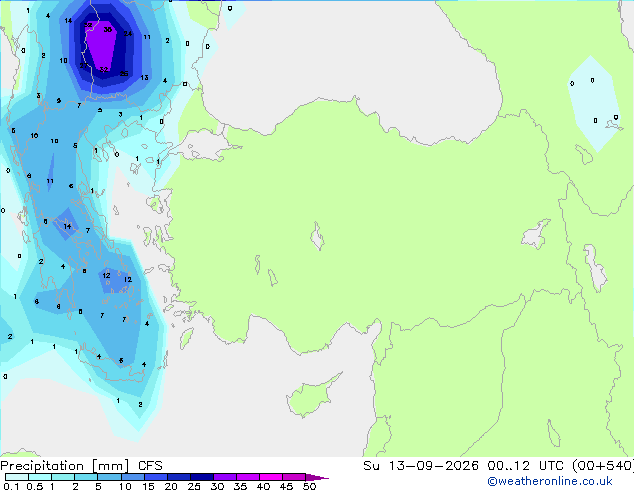Click the '(00+540)' forecast offset text
Screen dimensions: 634x490
(x=602, y=466)
